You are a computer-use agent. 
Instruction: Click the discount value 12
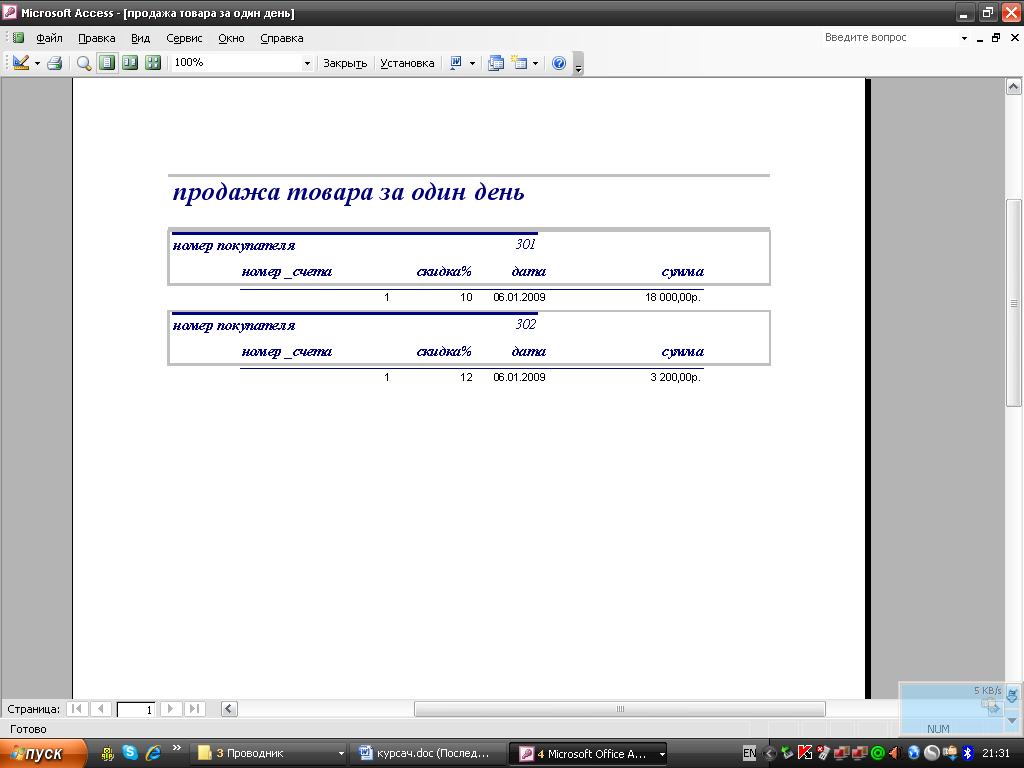coord(466,377)
